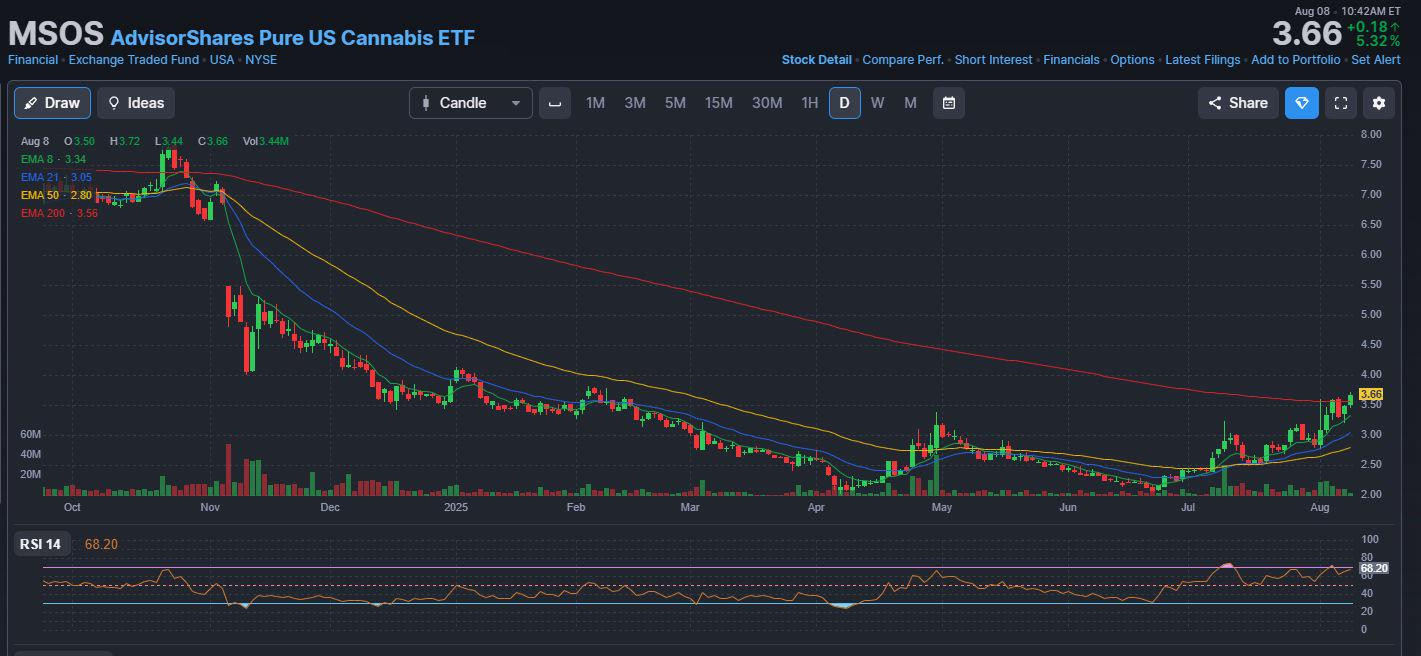The image size is (1421, 656).
Task: Click the pencil icon in the Draw button
Action: 31,103
